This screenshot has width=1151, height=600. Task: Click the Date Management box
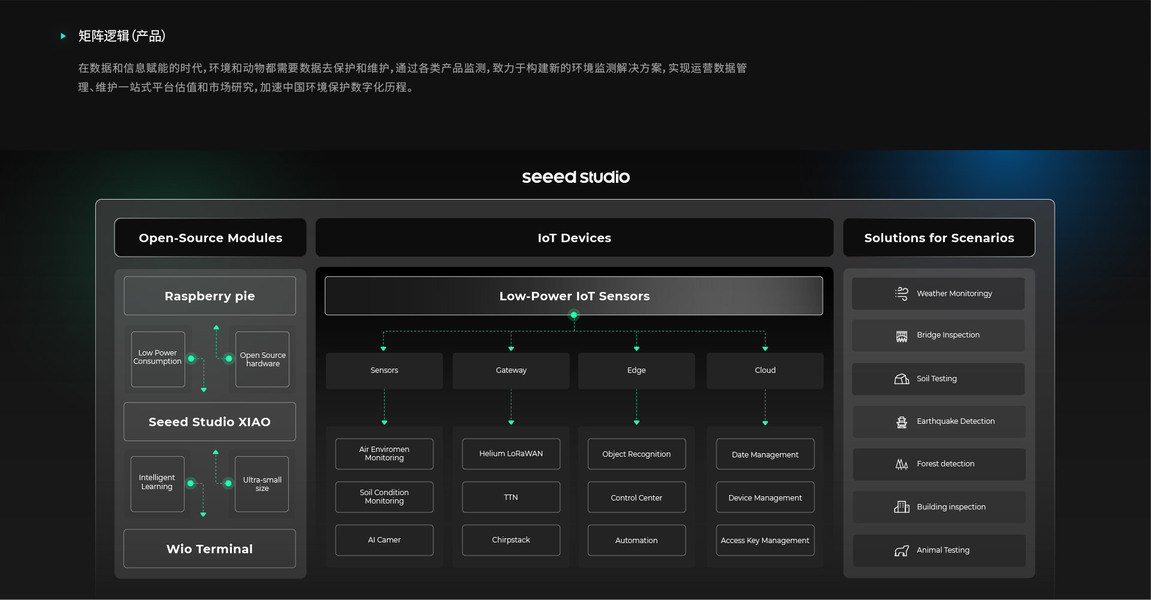click(x=765, y=454)
